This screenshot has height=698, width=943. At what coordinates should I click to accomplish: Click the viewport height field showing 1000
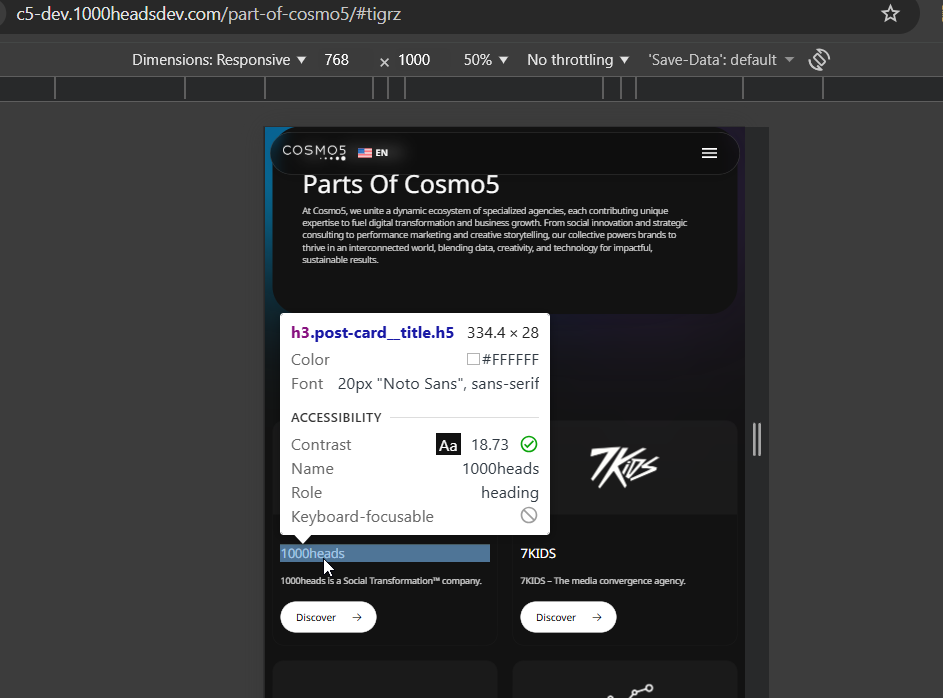414,60
